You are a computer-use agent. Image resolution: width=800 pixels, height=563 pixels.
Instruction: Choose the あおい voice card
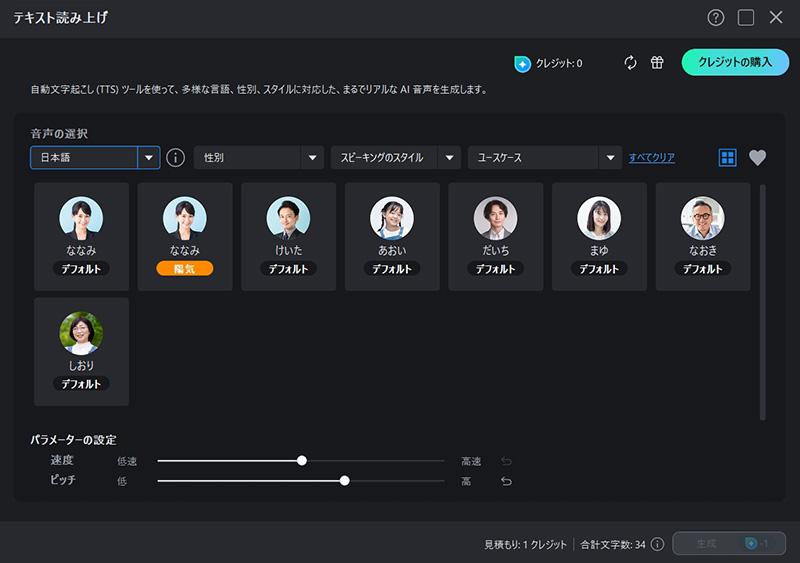click(x=392, y=237)
